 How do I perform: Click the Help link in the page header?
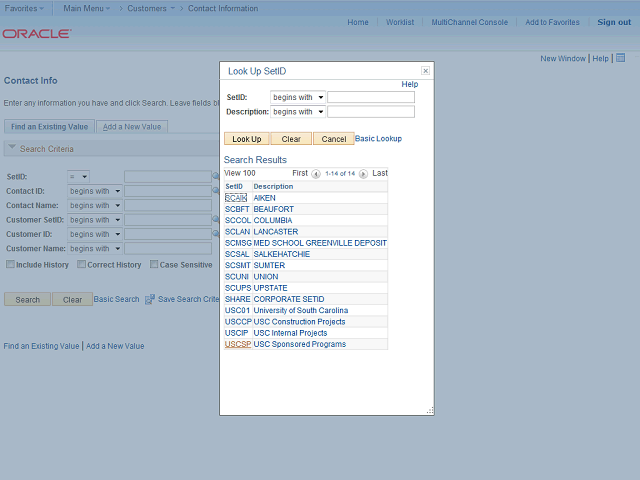pyautogui.click(x=600, y=58)
